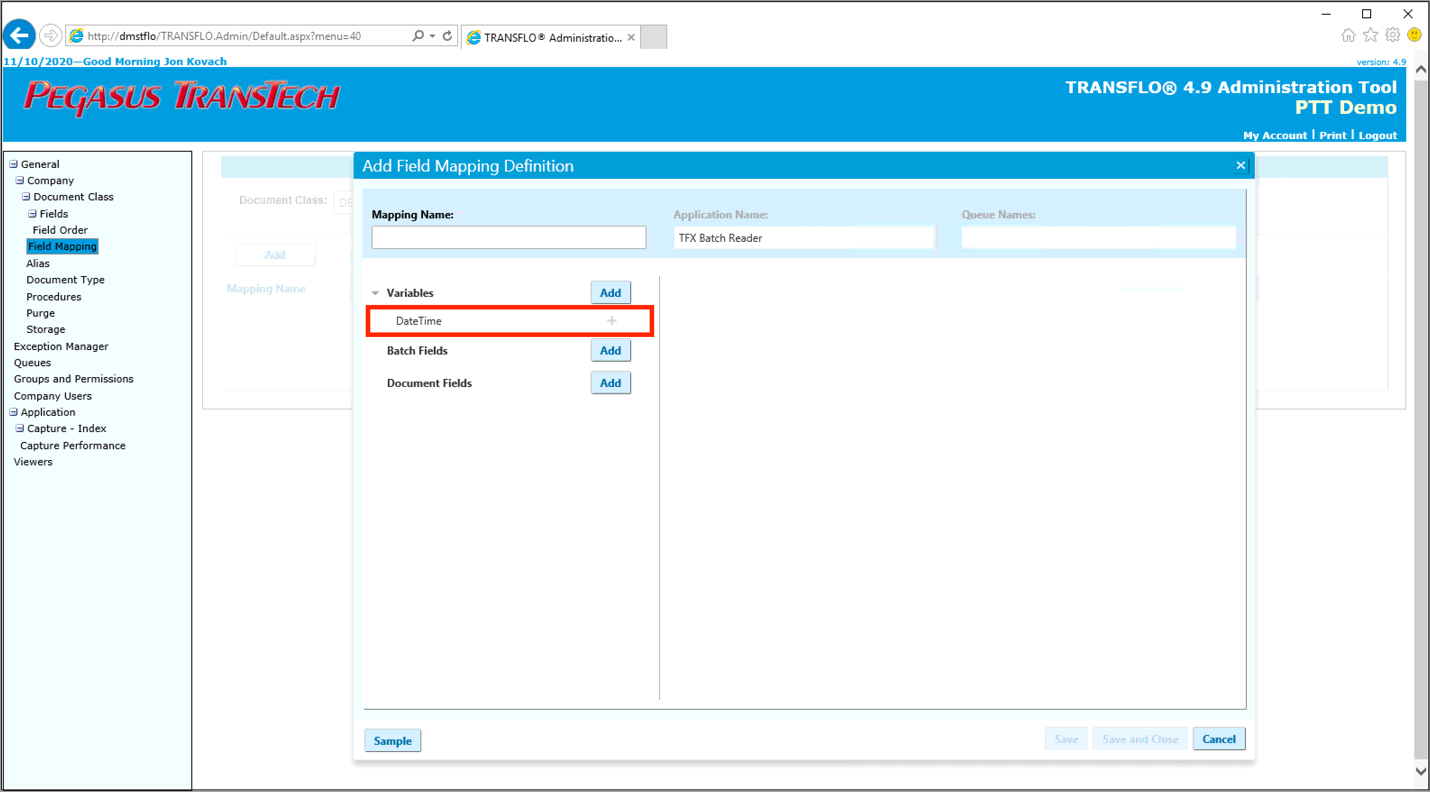
Task: Focus the Mapping Name text field
Action: pyautogui.click(x=509, y=237)
